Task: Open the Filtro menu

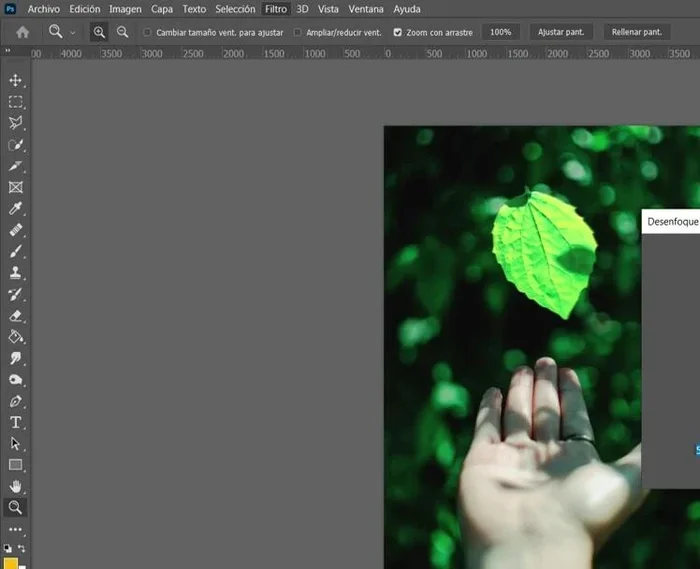Action: (276, 9)
